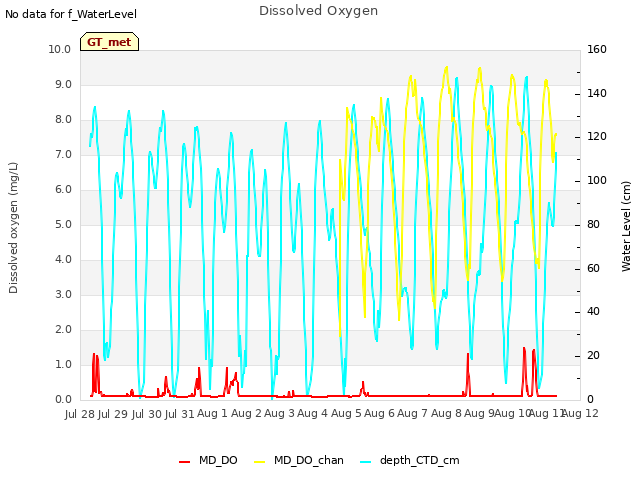Click the Aug 5 date tick label

pos(346,413)
